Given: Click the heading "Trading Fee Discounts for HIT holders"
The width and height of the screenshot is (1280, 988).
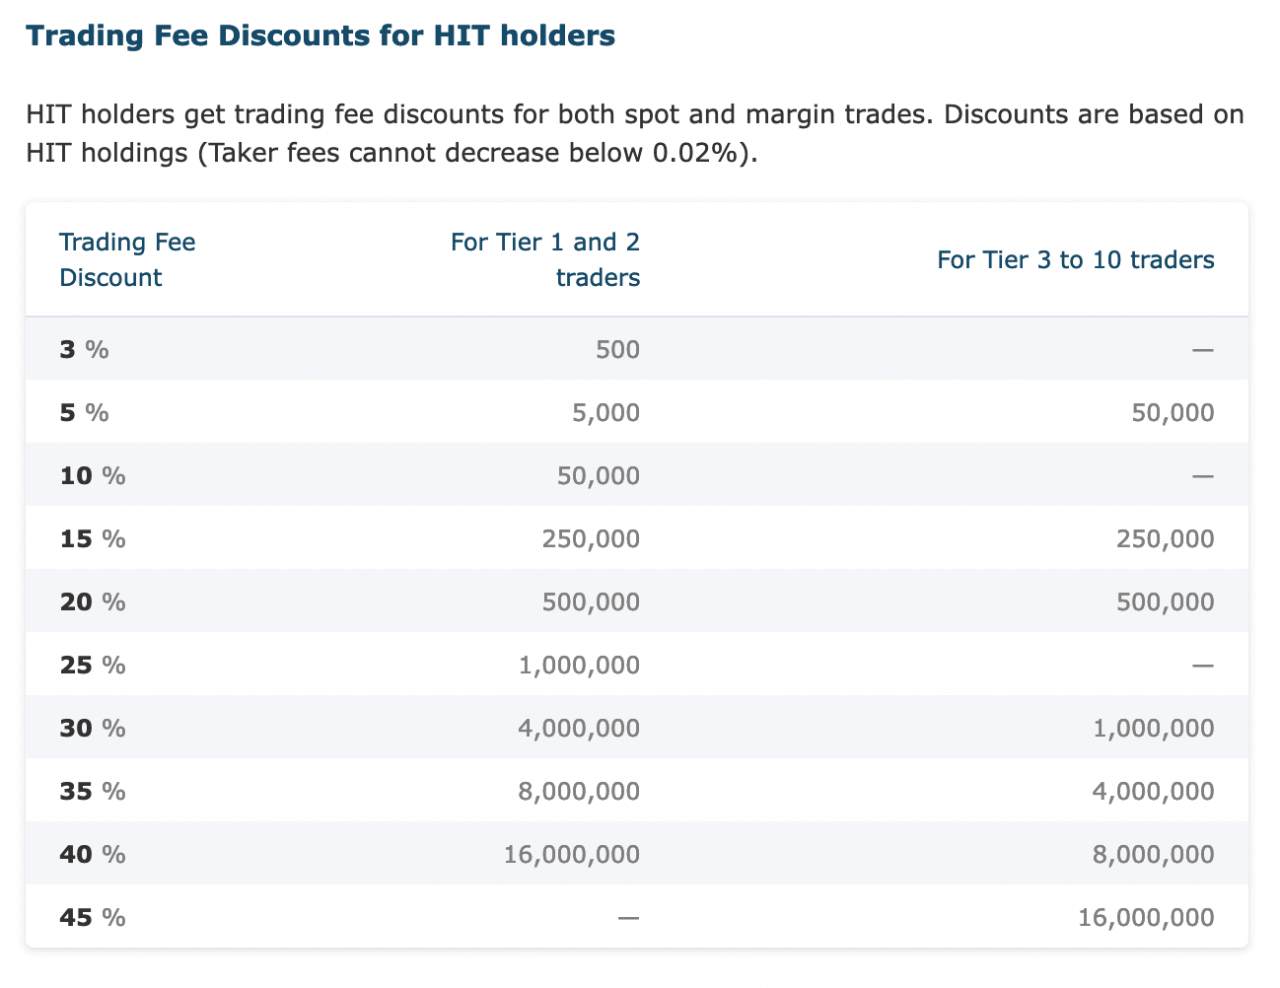Looking at the screenshot, I should [x=320, y=36].
